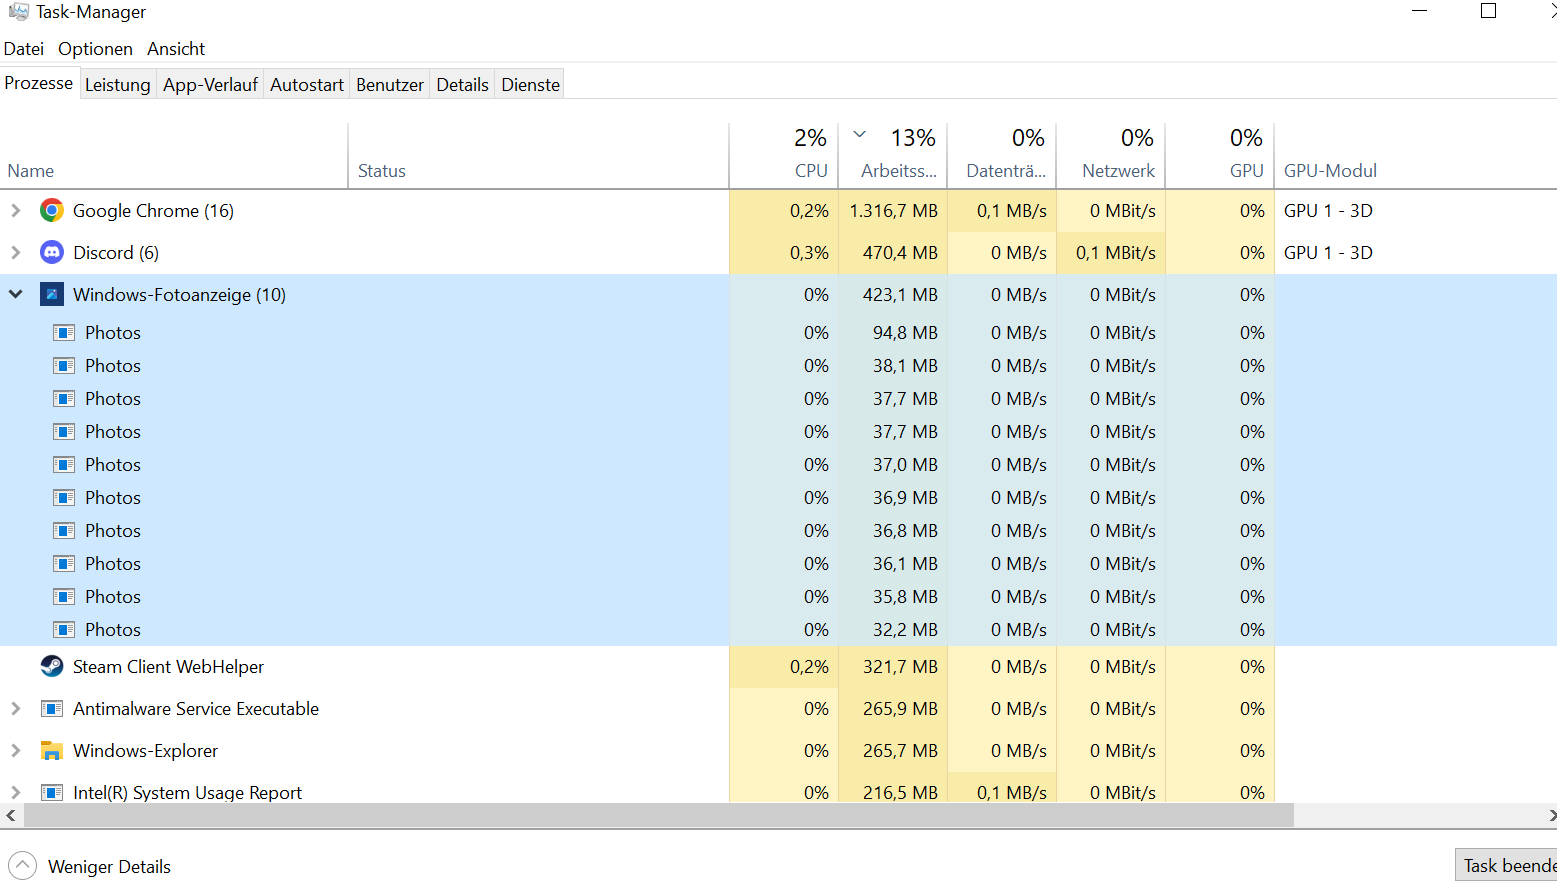The height and width of the screenshot is (887, 1557).
Task: Click the Task beenden button
Action: (x=1506, y=866)
